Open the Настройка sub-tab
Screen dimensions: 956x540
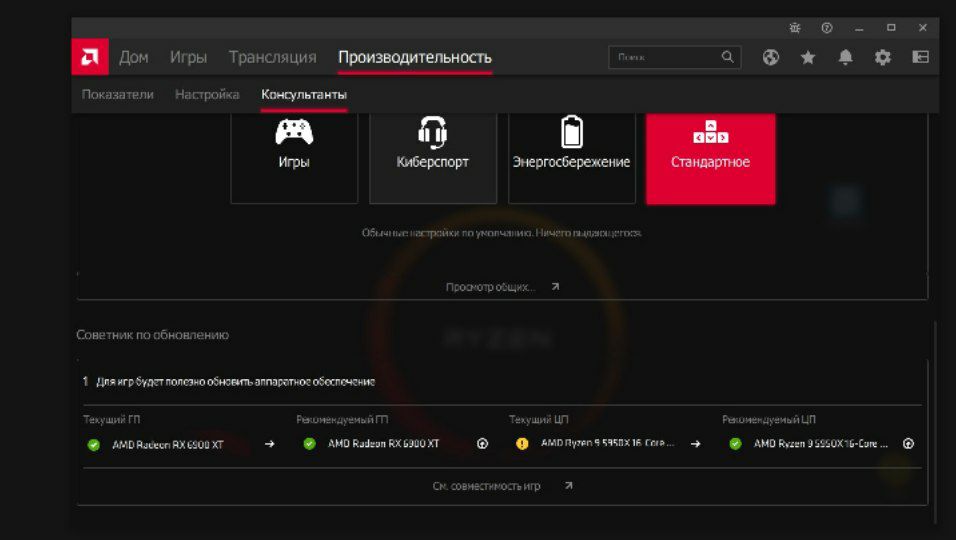(207, 94)
